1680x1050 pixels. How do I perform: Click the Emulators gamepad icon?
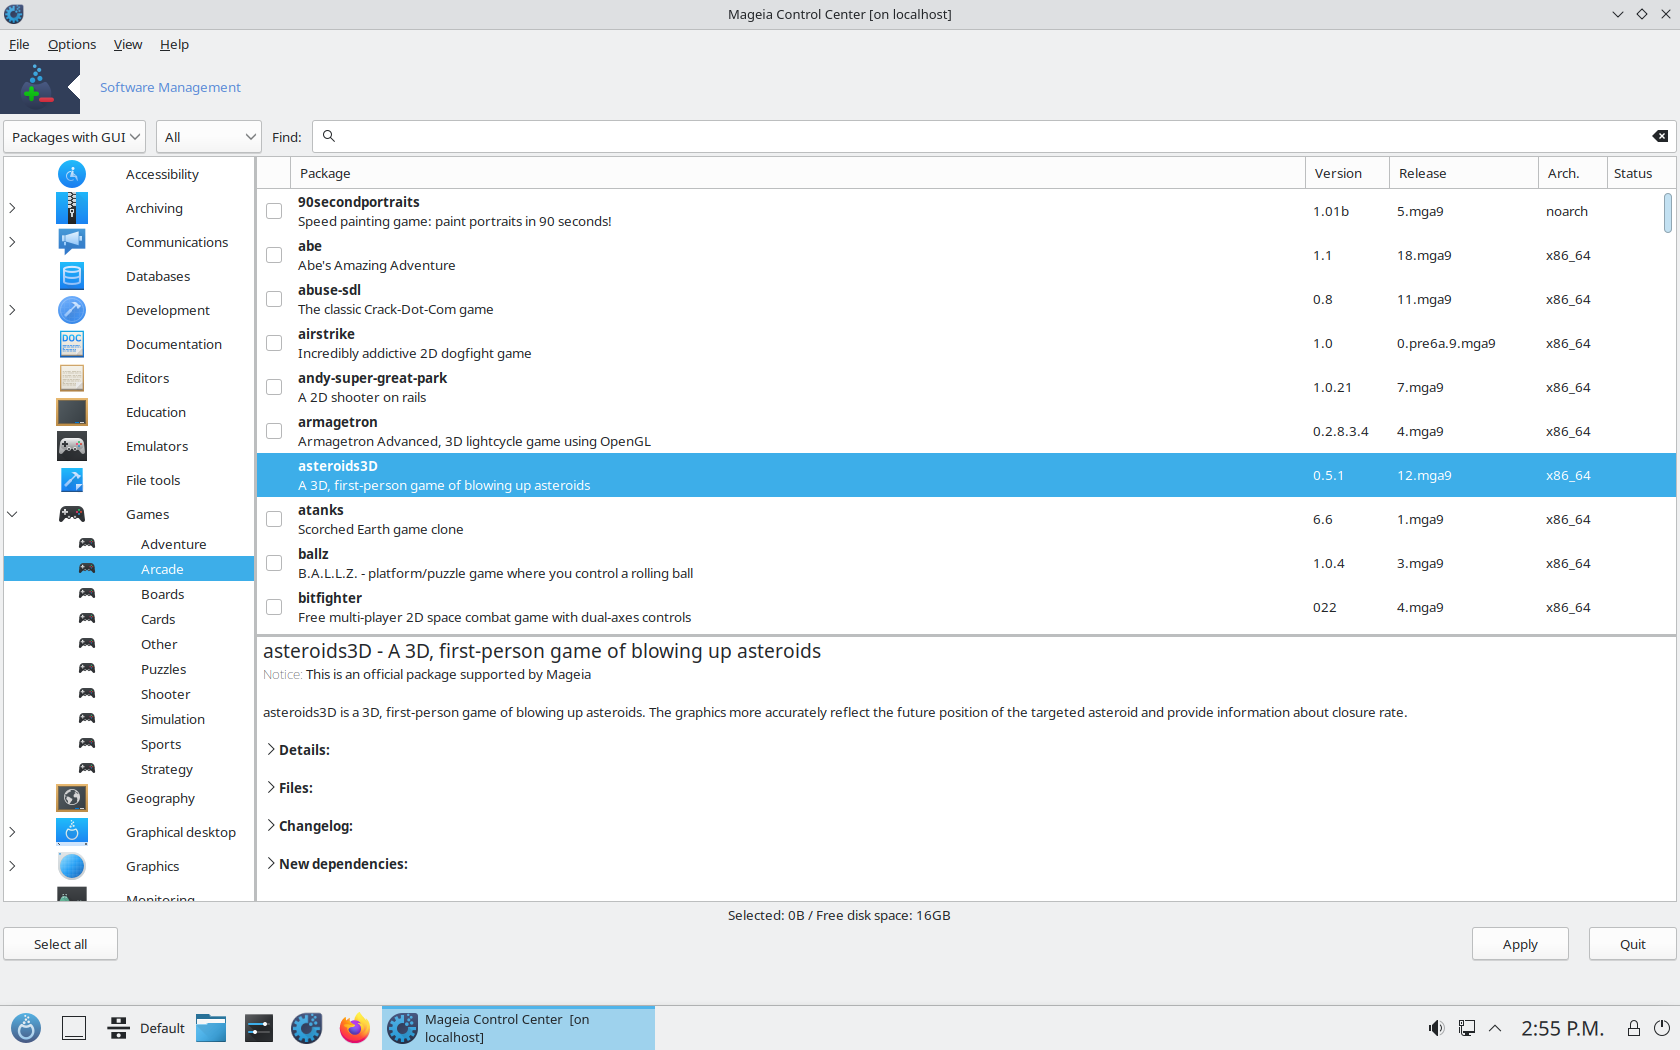click(72, 446)
